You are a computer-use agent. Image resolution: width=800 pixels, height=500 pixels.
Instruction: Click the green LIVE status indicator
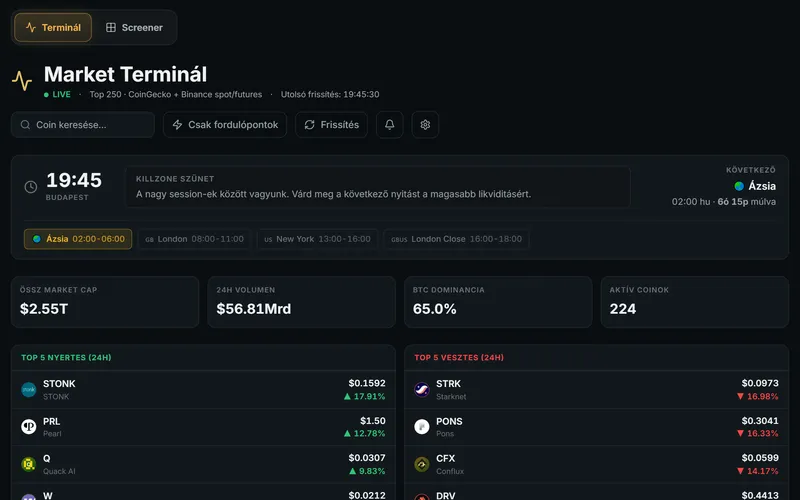tap(57, 94)
